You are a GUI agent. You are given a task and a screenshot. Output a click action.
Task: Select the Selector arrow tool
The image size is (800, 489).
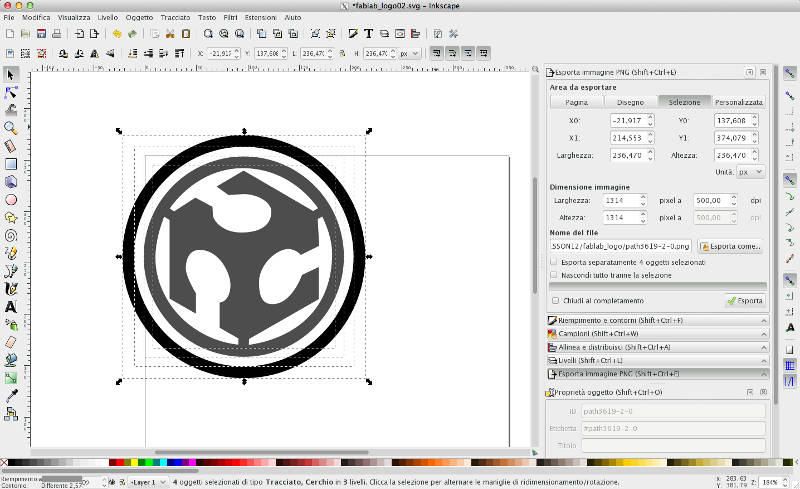[x=10, y=75]
